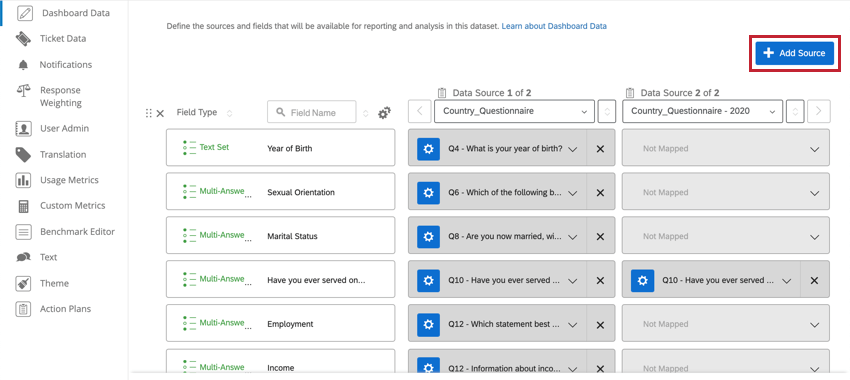Expand Q10 dropdown in Data Source 1
This screenshot has width=850, height=380.
572,281
